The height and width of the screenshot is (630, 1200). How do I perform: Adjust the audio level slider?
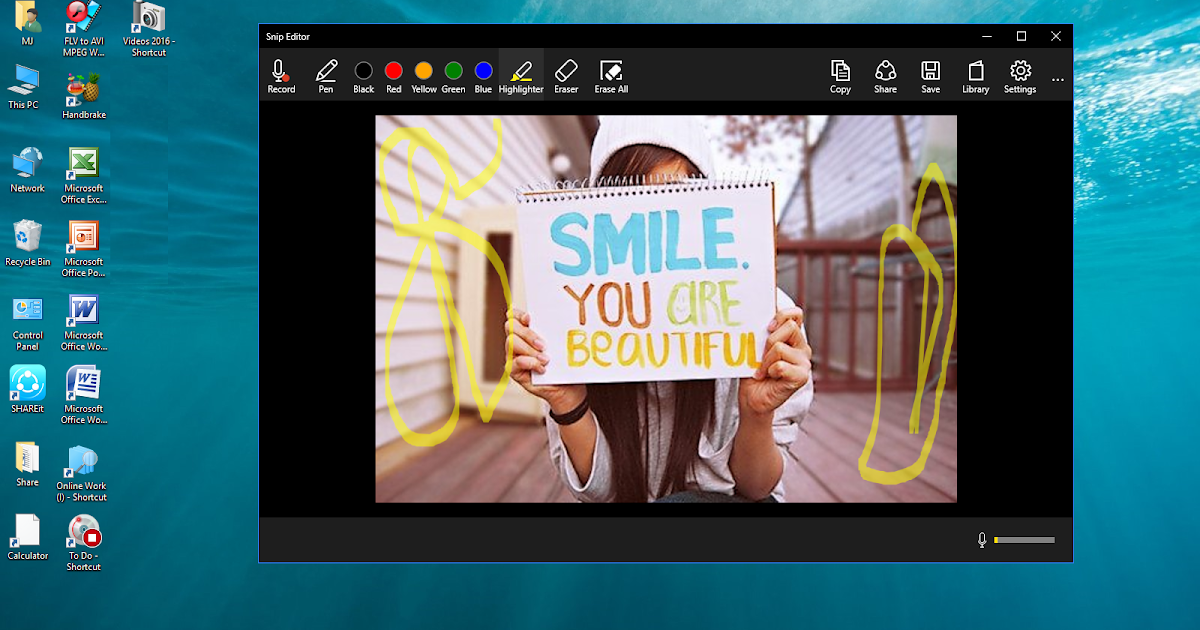click(x=1025, y=539)
